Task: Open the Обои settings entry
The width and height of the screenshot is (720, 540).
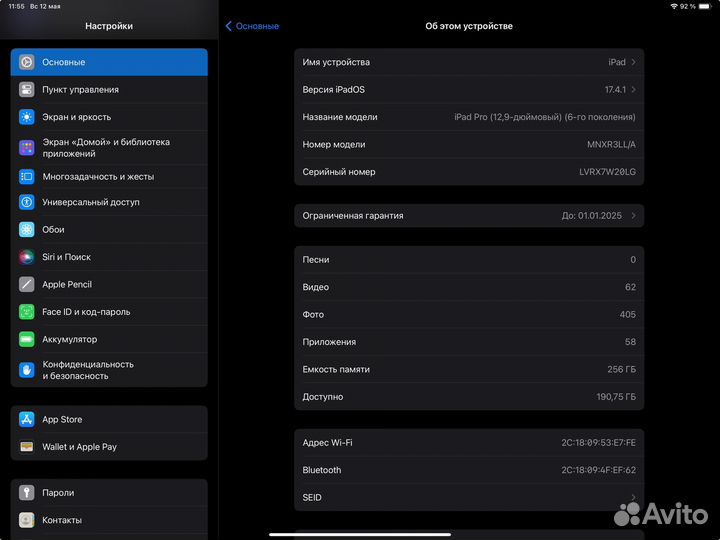Action: [109, 230]
